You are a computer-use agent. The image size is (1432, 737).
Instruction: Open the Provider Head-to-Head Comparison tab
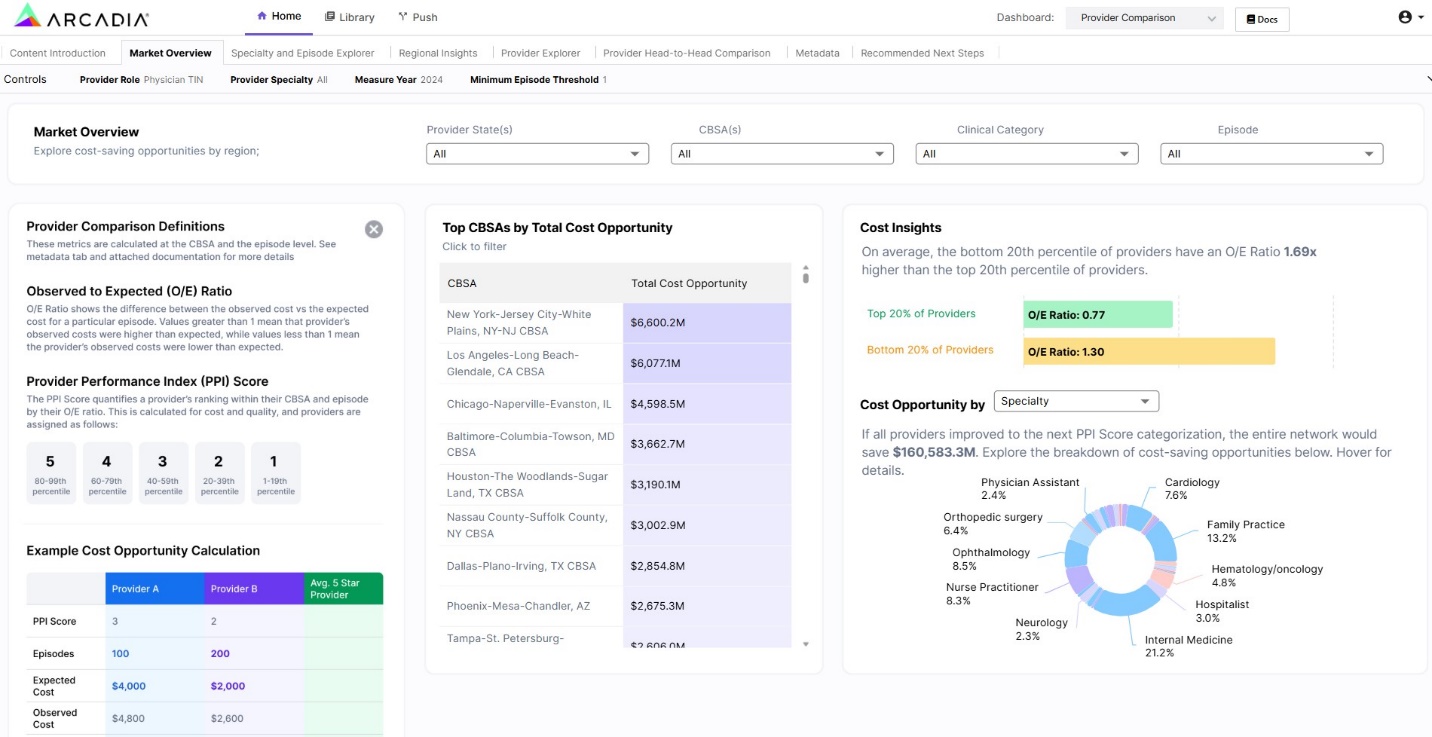click(686, 53)
